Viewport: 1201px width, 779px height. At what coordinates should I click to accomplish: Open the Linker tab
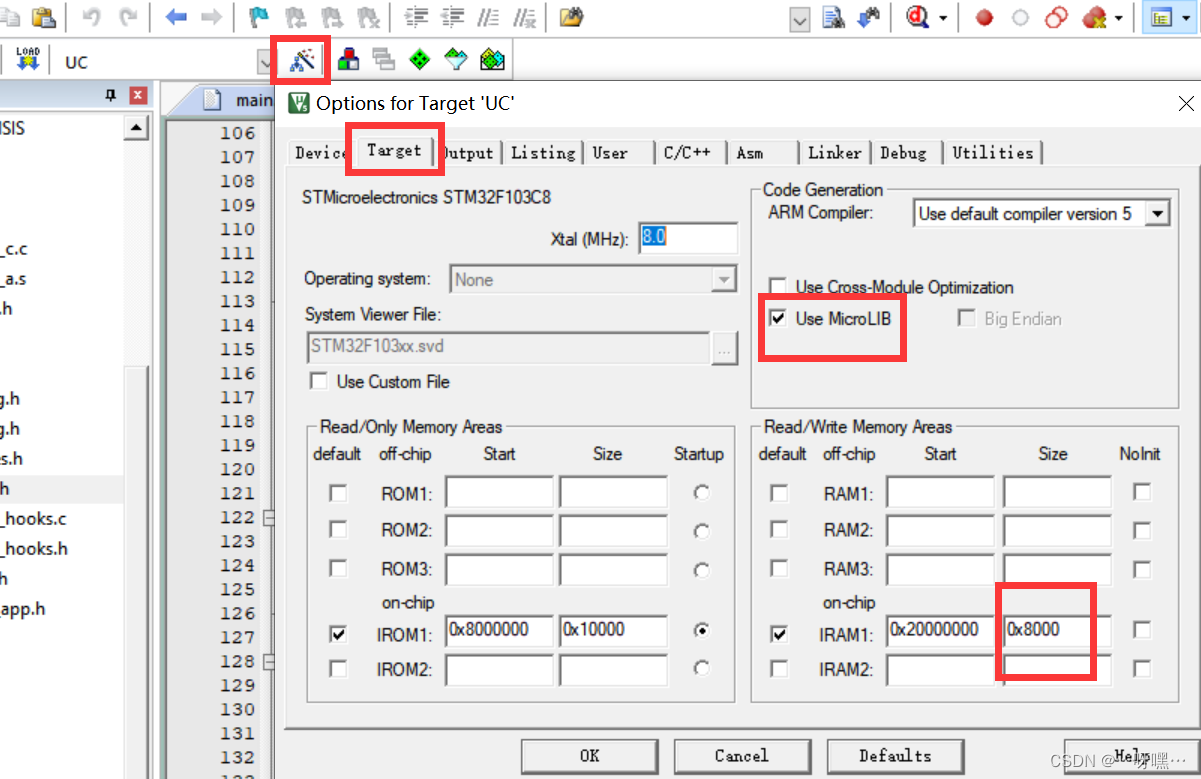835,153
